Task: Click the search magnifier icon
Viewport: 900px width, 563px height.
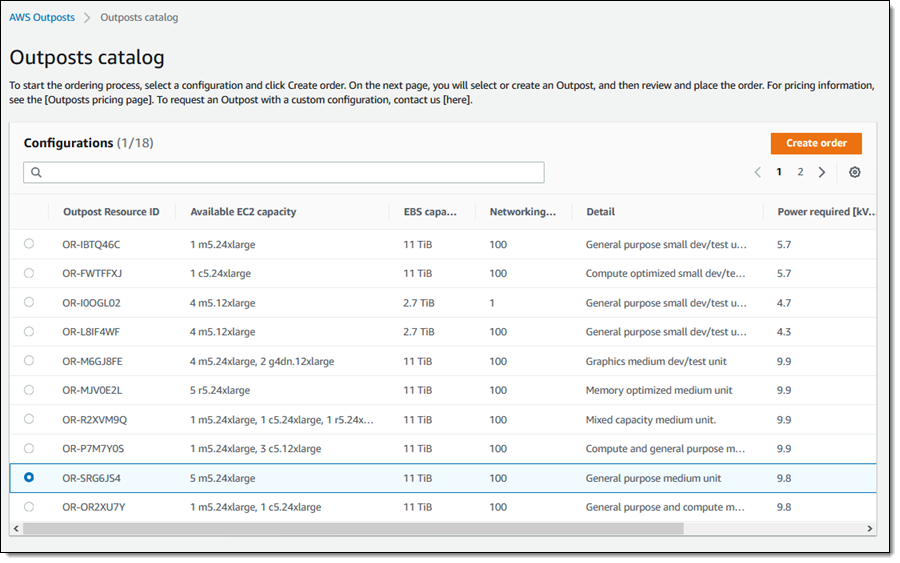Action: click(x=36, y=172)
